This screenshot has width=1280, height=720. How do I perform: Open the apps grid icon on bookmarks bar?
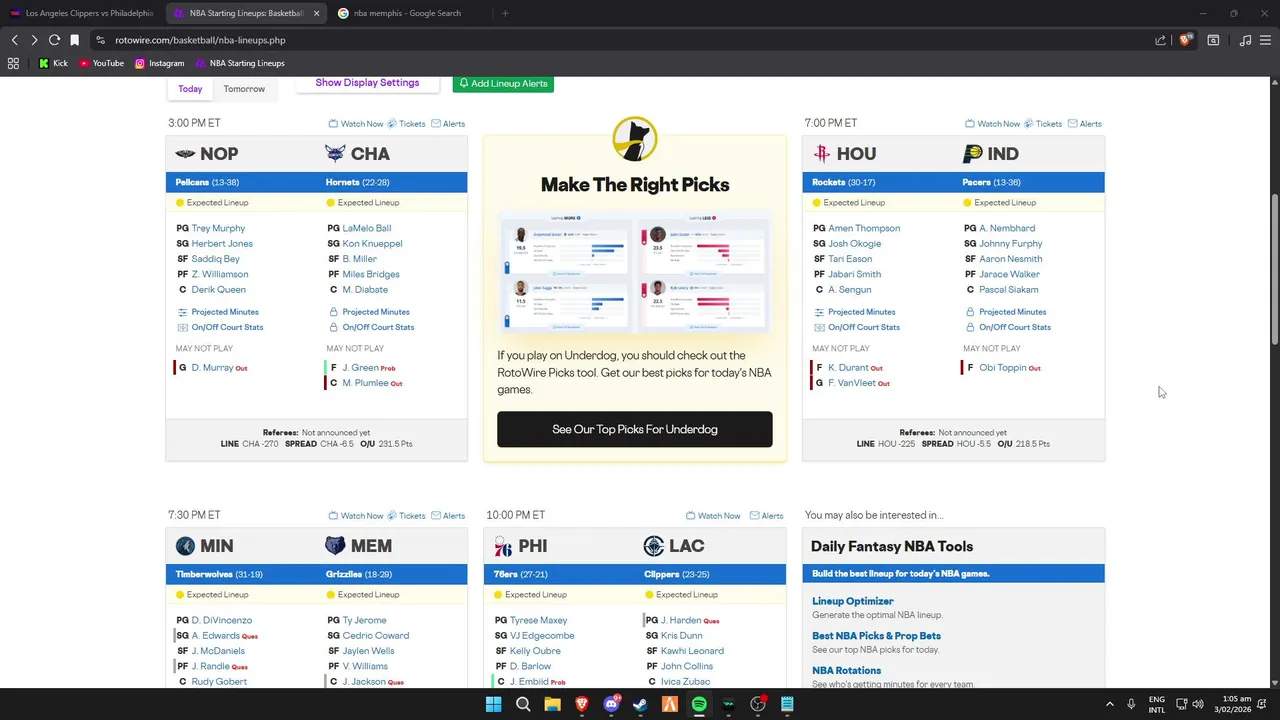click(x=13, y=63)
